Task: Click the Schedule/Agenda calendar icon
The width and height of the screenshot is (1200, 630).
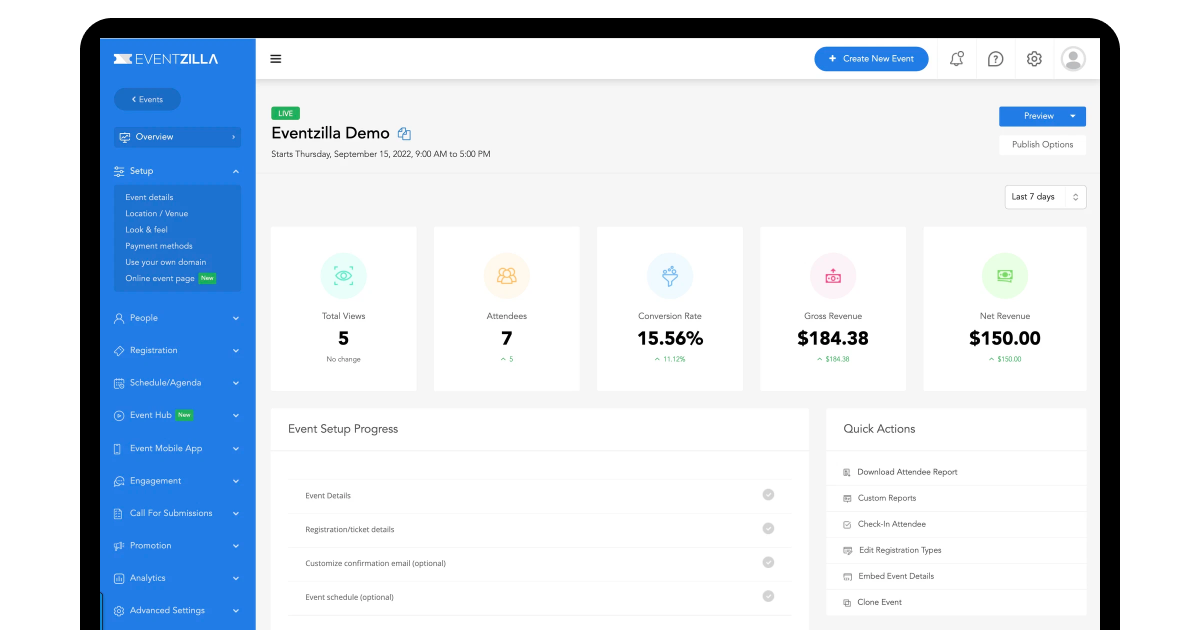Action: [119, 383]
